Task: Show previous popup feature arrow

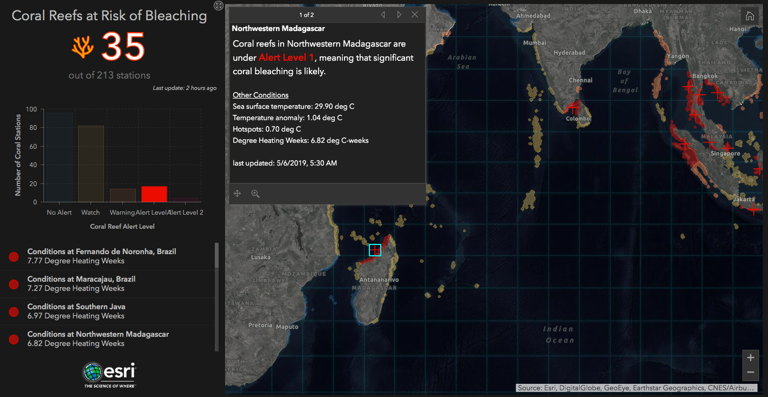Action: [x=383, y=15]
